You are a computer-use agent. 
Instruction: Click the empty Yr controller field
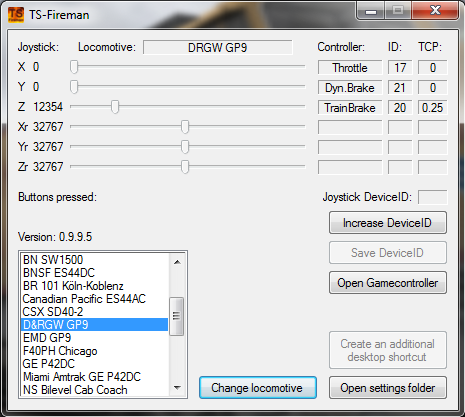(350, 147)
